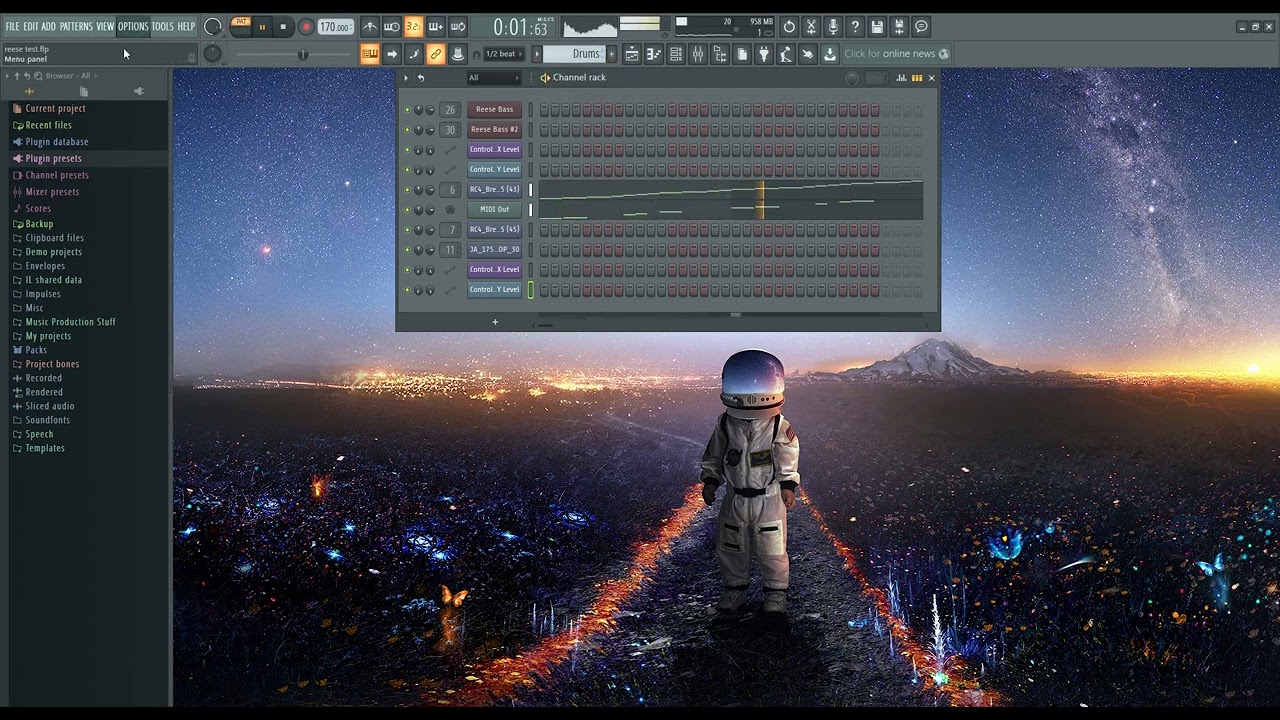Click the main pitch slider handle
Viewport: 1280px width, 720px height.
303,54
